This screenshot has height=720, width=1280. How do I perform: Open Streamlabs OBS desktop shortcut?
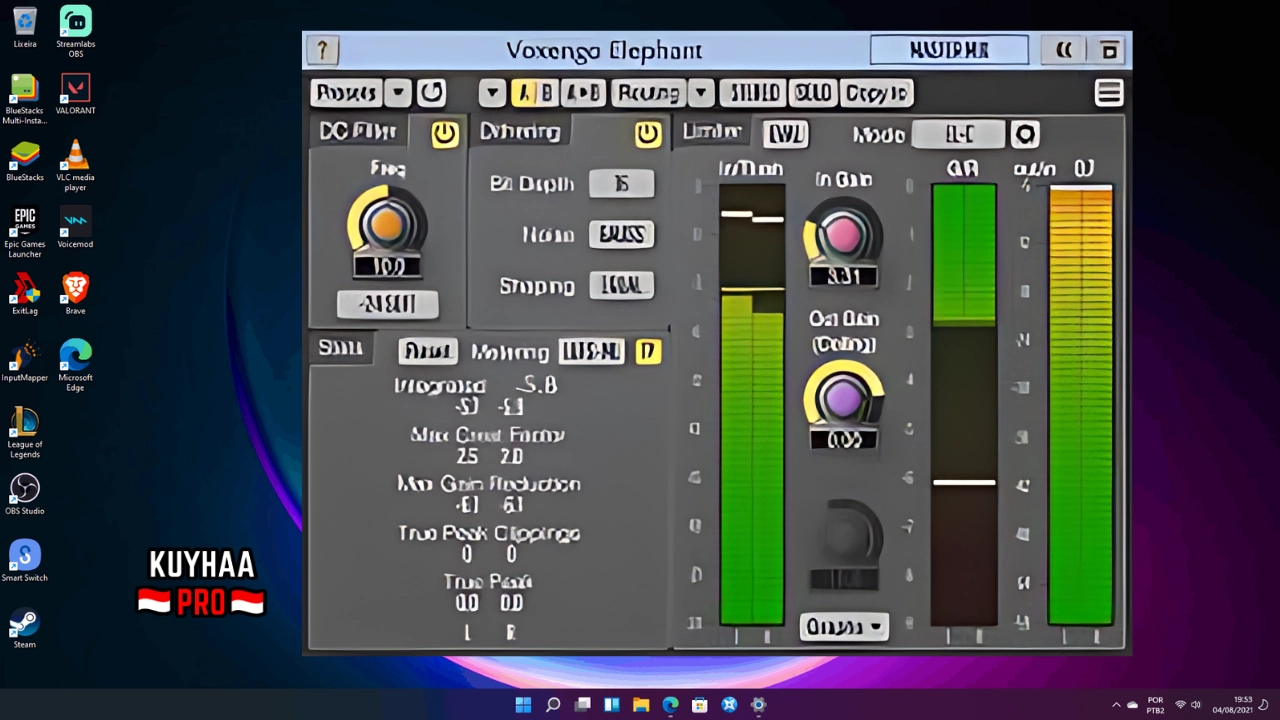click(x=75, y=32)
